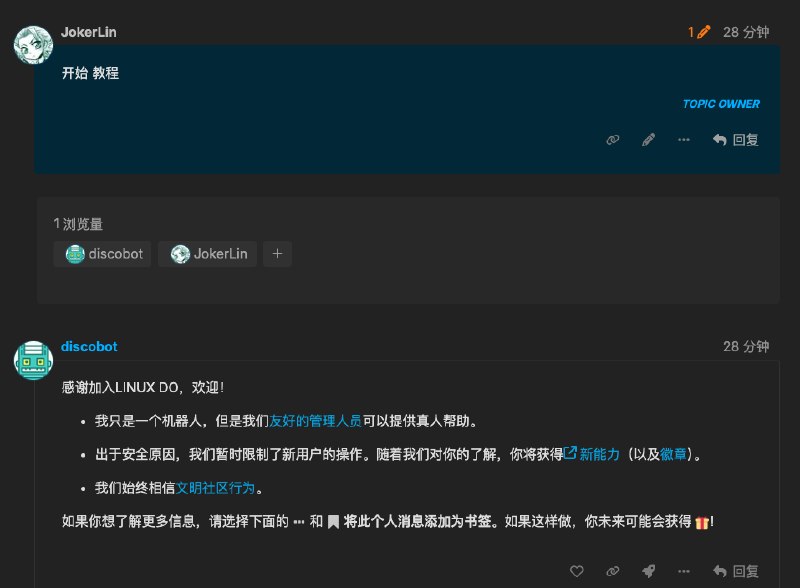Open the 新能力 external link
This screenshot has width=800, height=588.
pos(592,454)
